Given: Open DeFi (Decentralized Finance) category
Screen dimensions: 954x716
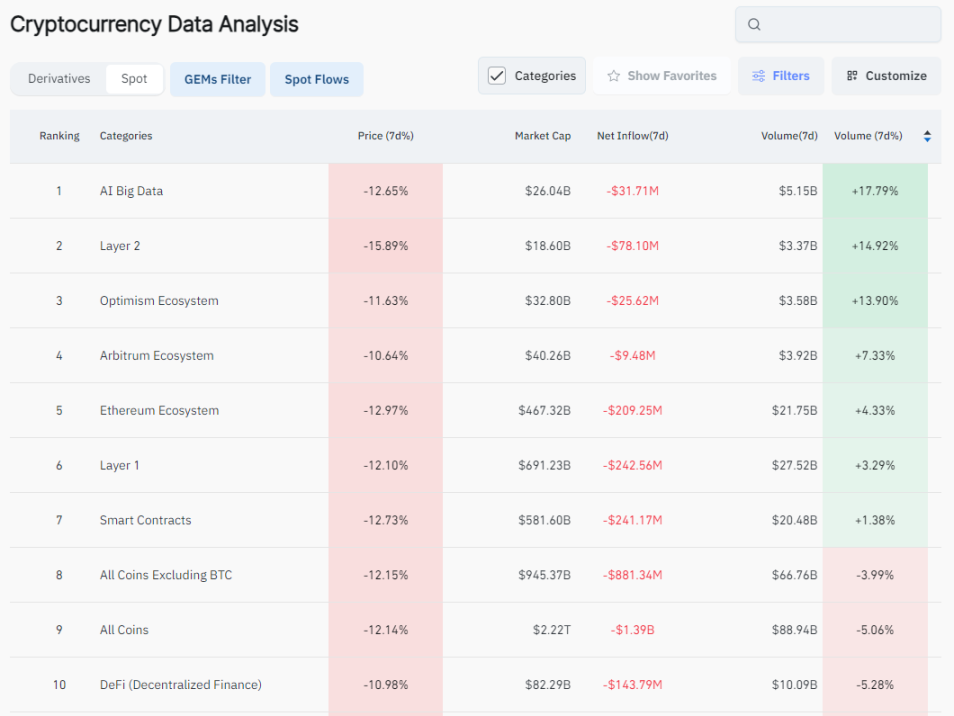Looking at the screenshot, I should (180, 685).
